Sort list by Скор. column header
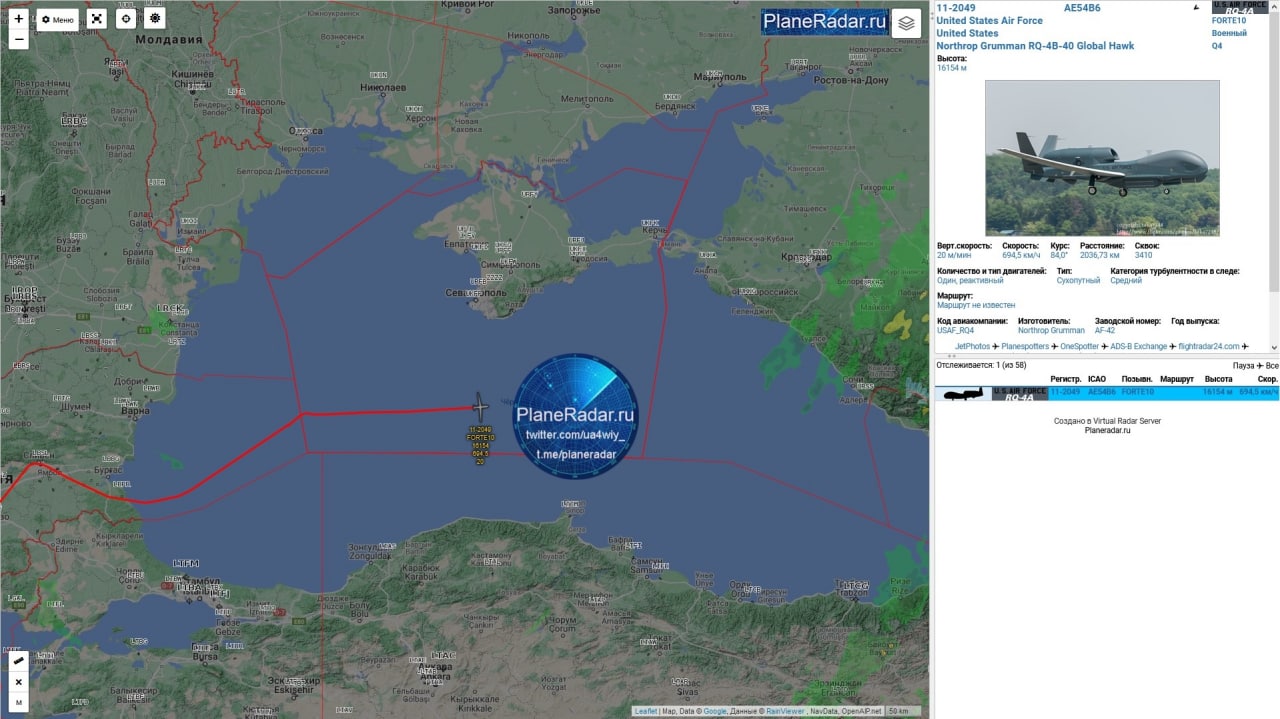Screen dimensions: 1280x719 (x=1268, y=379)
